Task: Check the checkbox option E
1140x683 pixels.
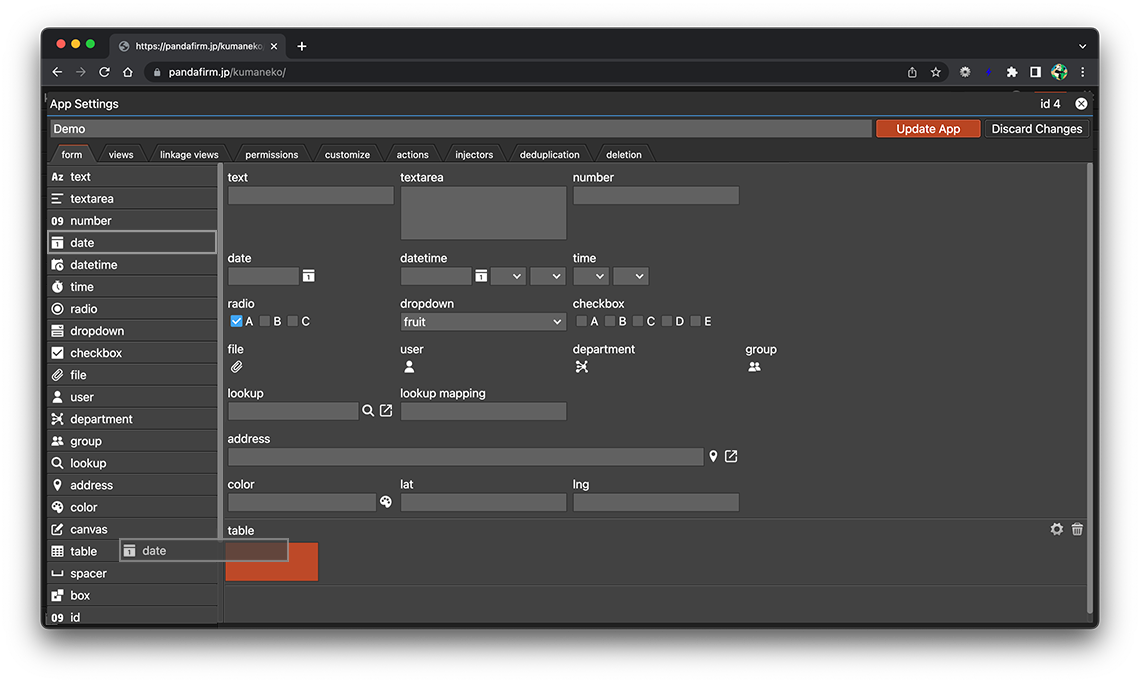Action: click(x=696, y=322)
